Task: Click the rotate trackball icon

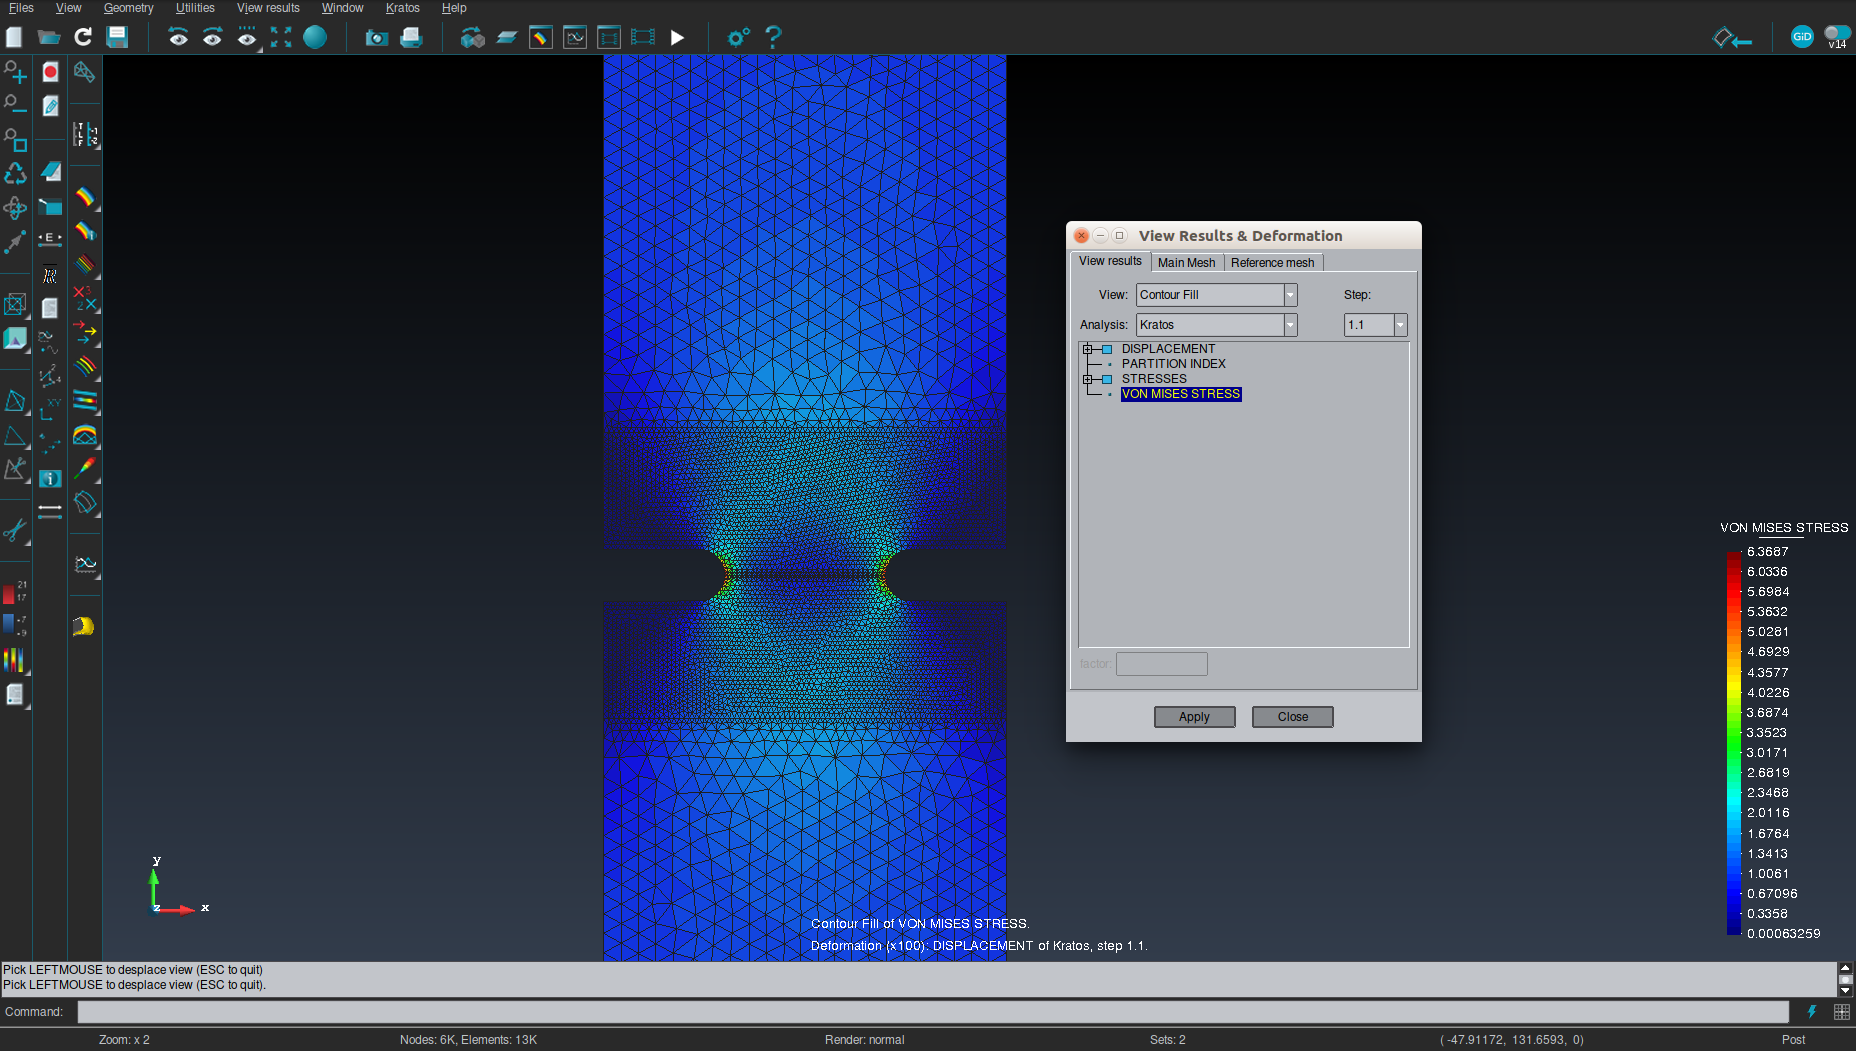Action: [15, 207]
